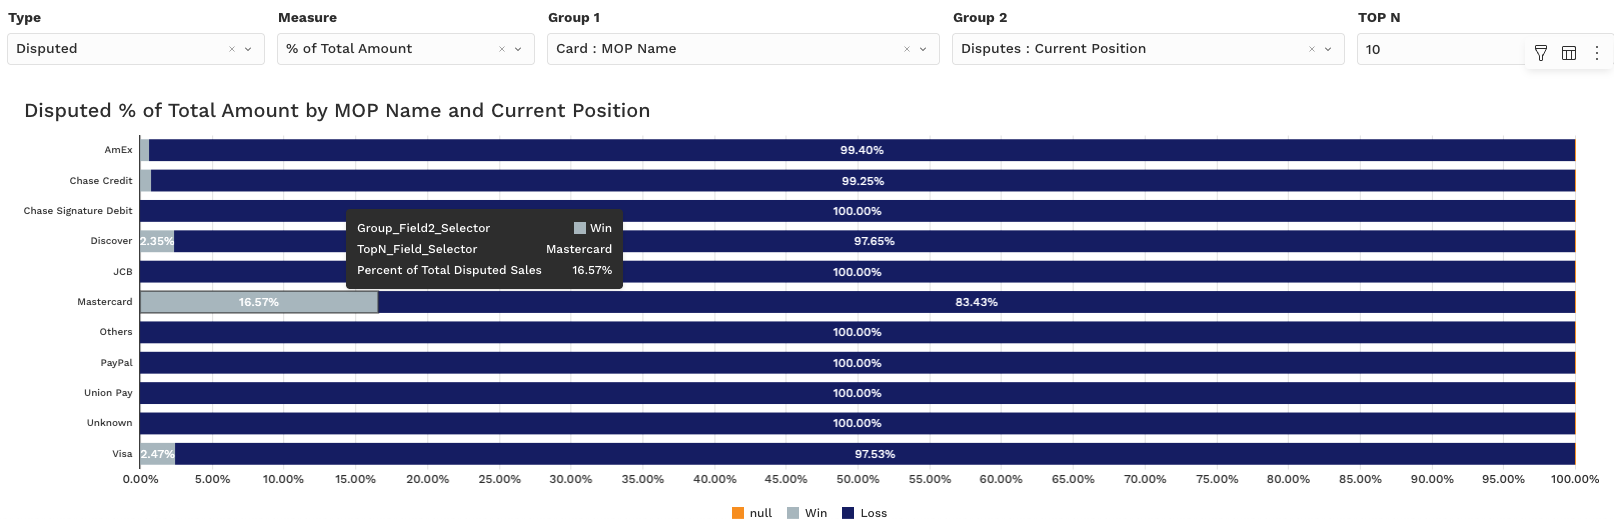Click the Visa Loss bar 97.53%
Screen dimensions: 1614x519
[x=875, y=454]
